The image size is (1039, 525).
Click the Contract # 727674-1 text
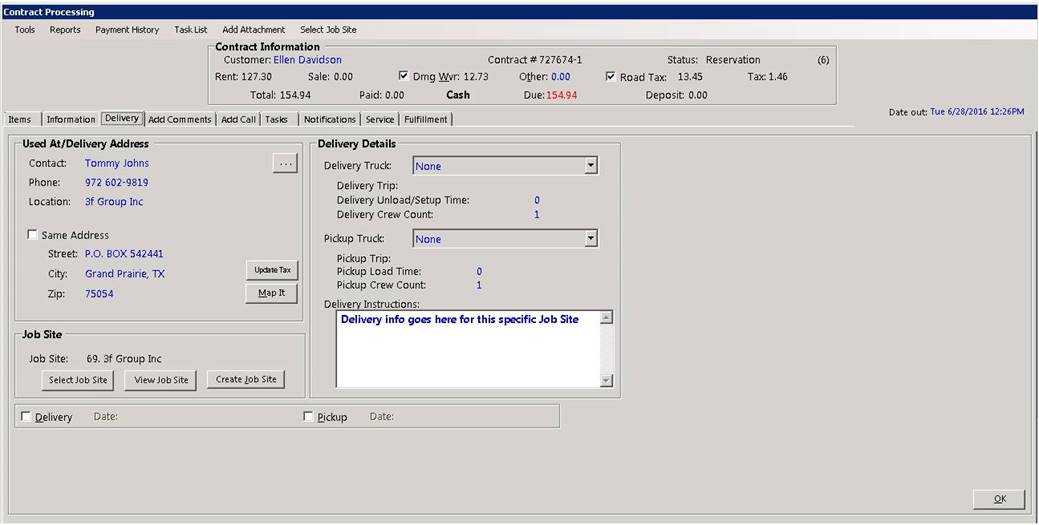(x=535, y=60)
